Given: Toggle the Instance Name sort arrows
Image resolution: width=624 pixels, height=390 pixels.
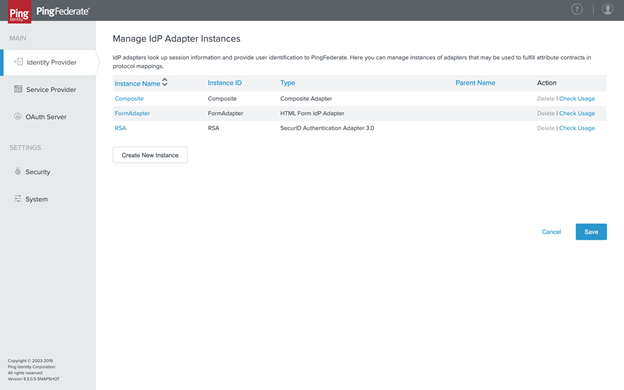Looking at the screenshot, I should coord(164,82).
